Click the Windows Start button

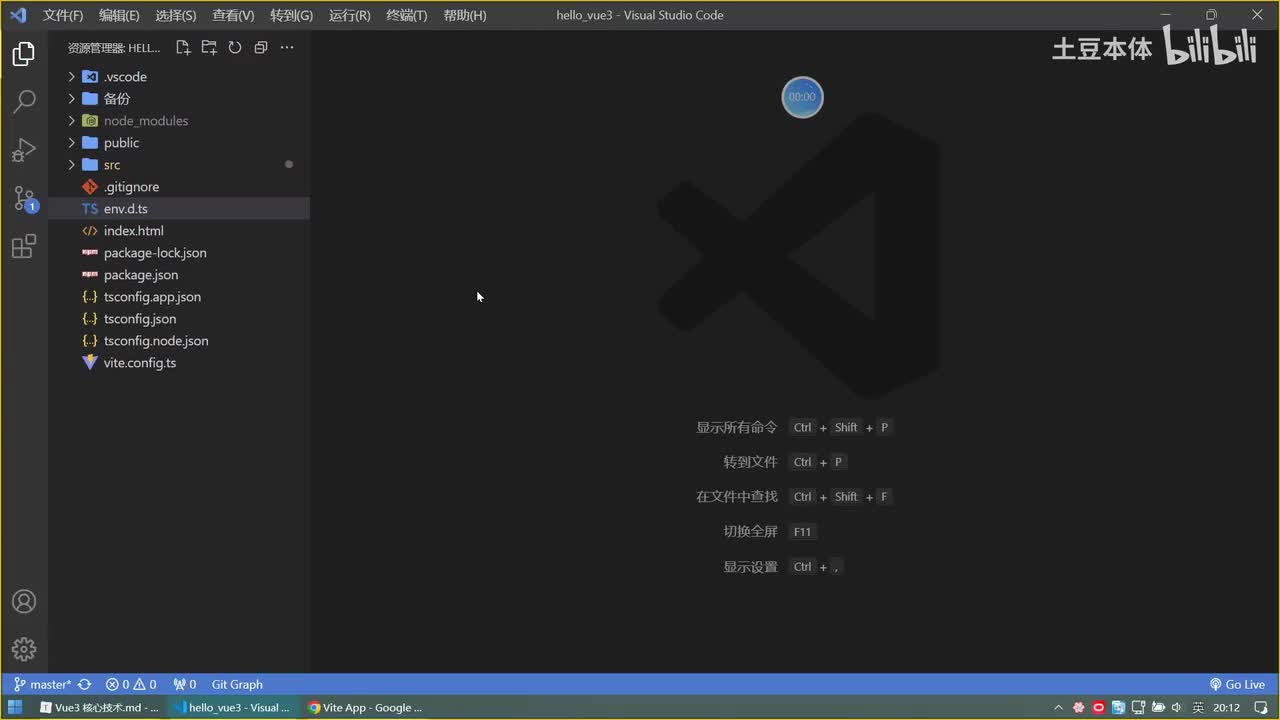(x=15, y=707)
